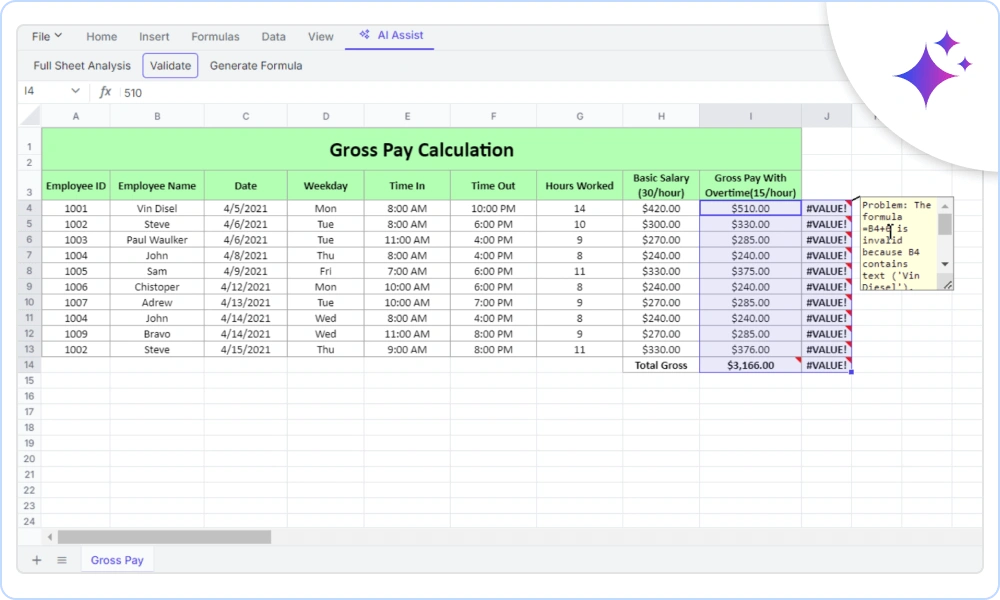Switch to the Formulas tab
This screenshot has height=600, width=1000.
click(x=215, y=36)
